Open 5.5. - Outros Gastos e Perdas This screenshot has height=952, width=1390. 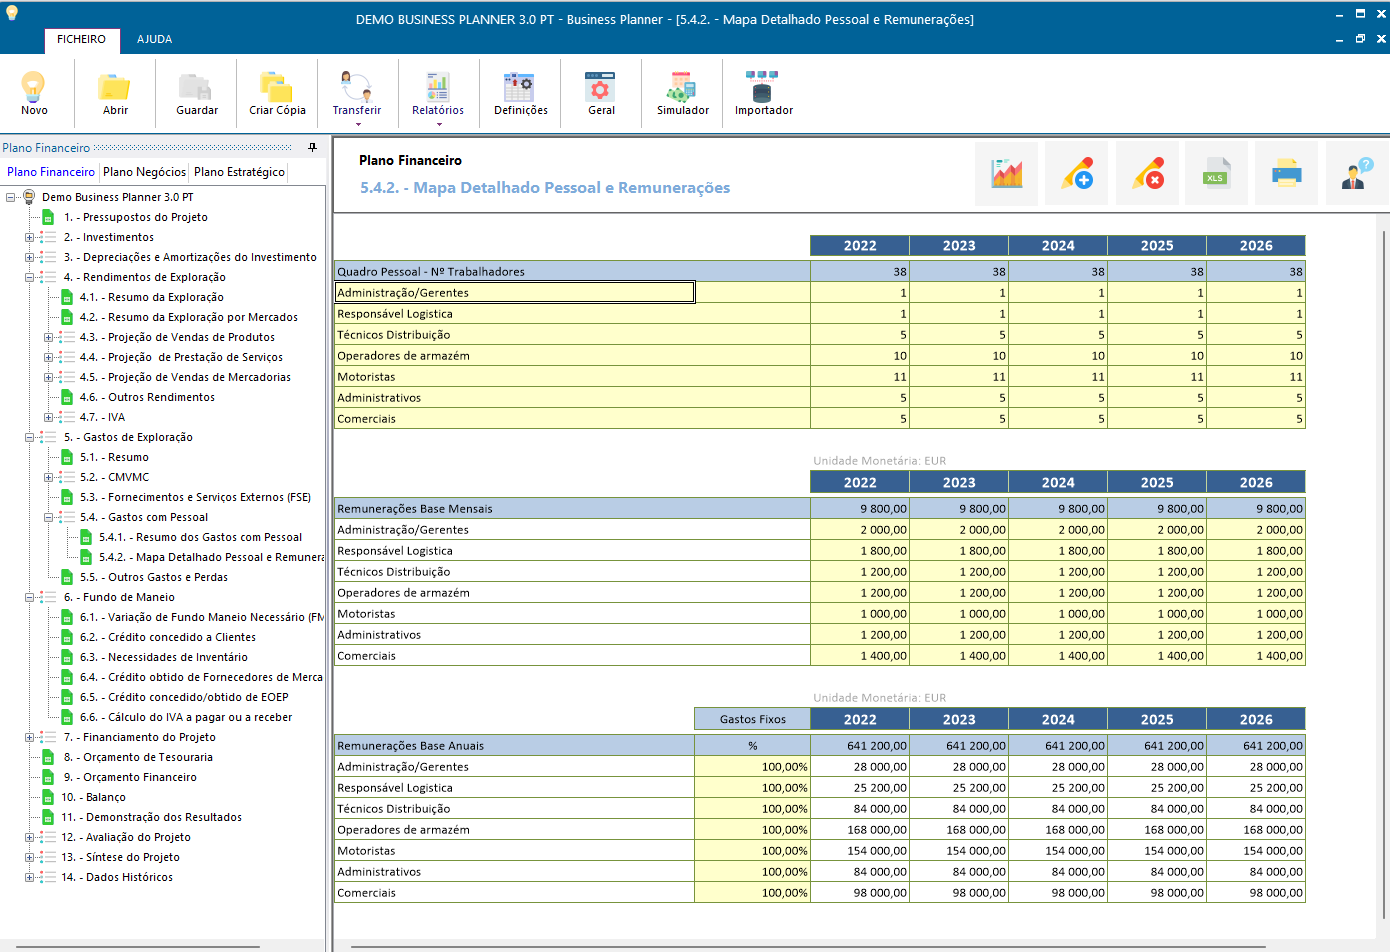(x=154, y=577)
